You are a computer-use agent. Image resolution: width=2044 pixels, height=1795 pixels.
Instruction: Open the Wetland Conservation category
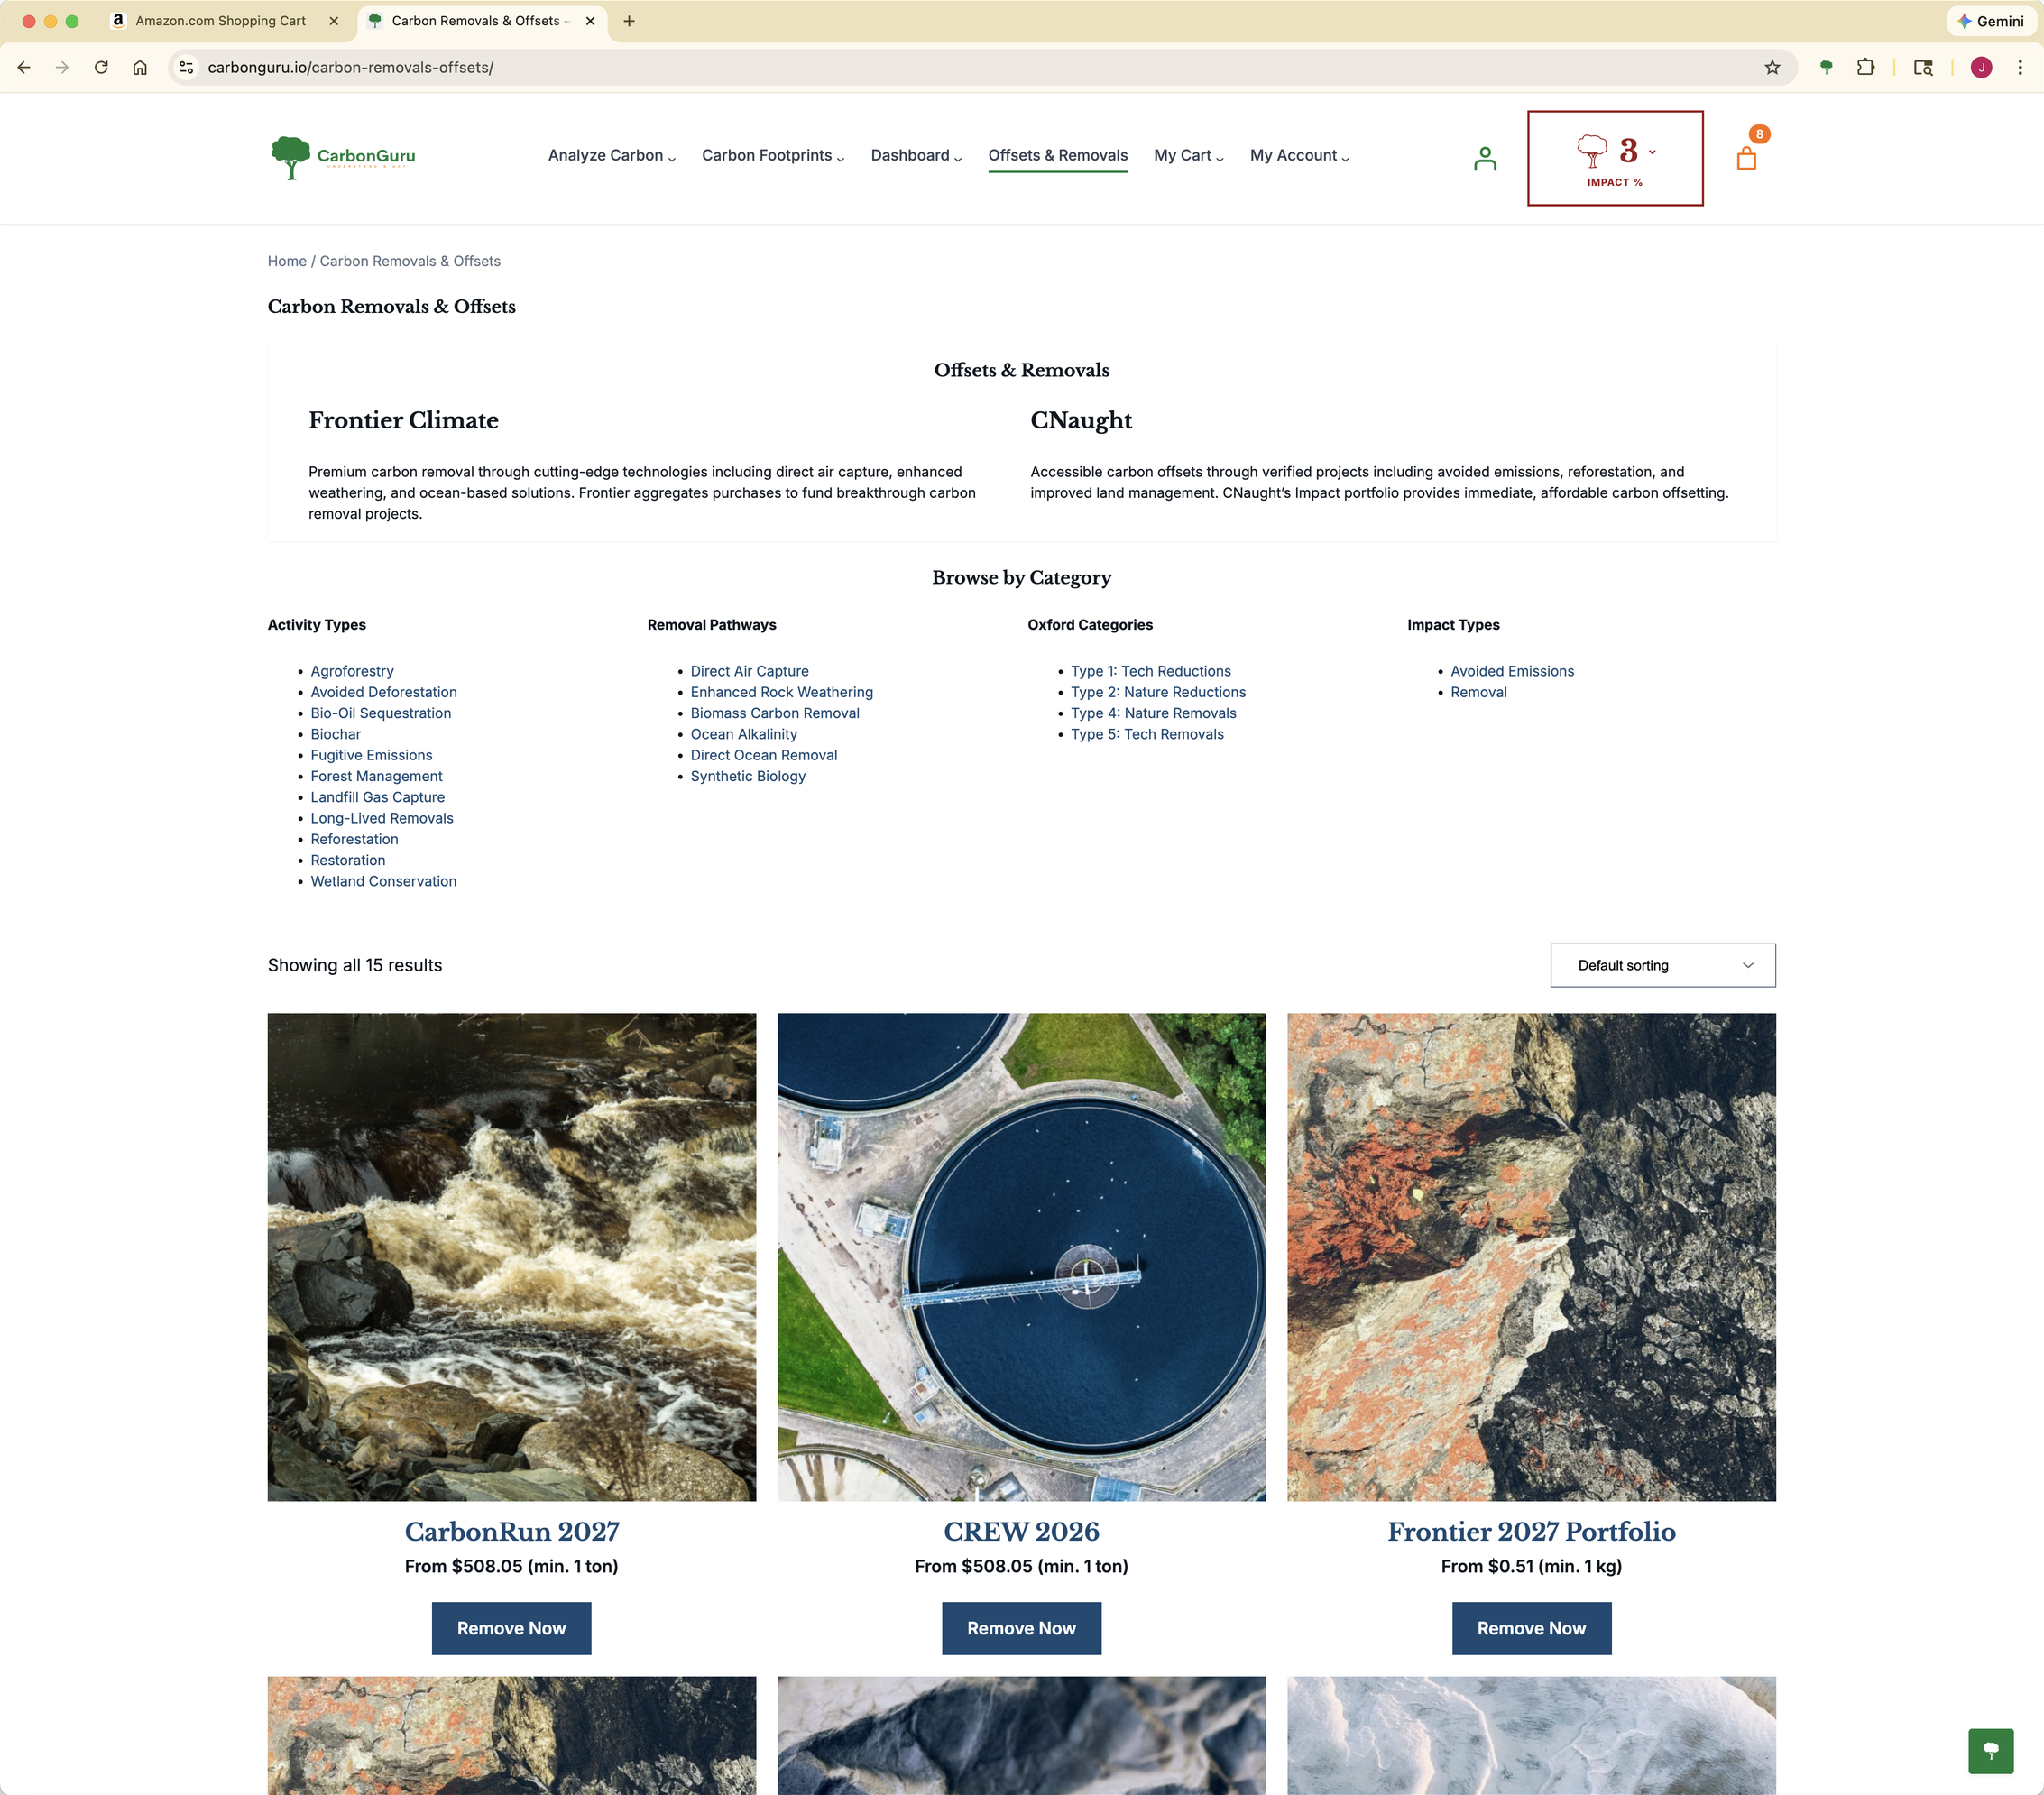pyautogui.click(x=384, y=881)
